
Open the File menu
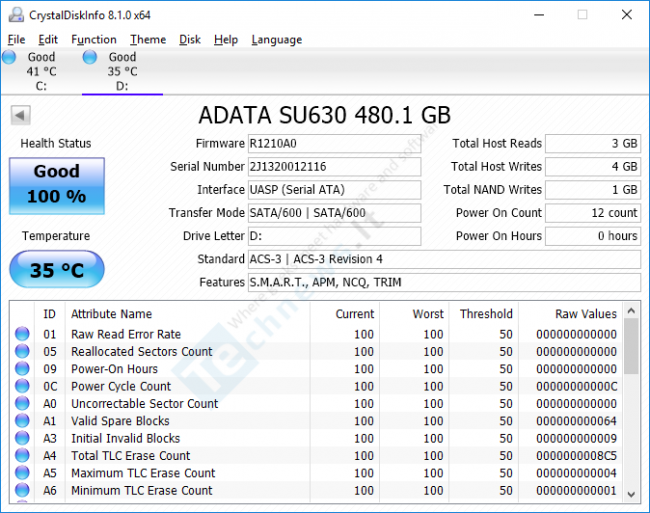(x=17, y=40)
